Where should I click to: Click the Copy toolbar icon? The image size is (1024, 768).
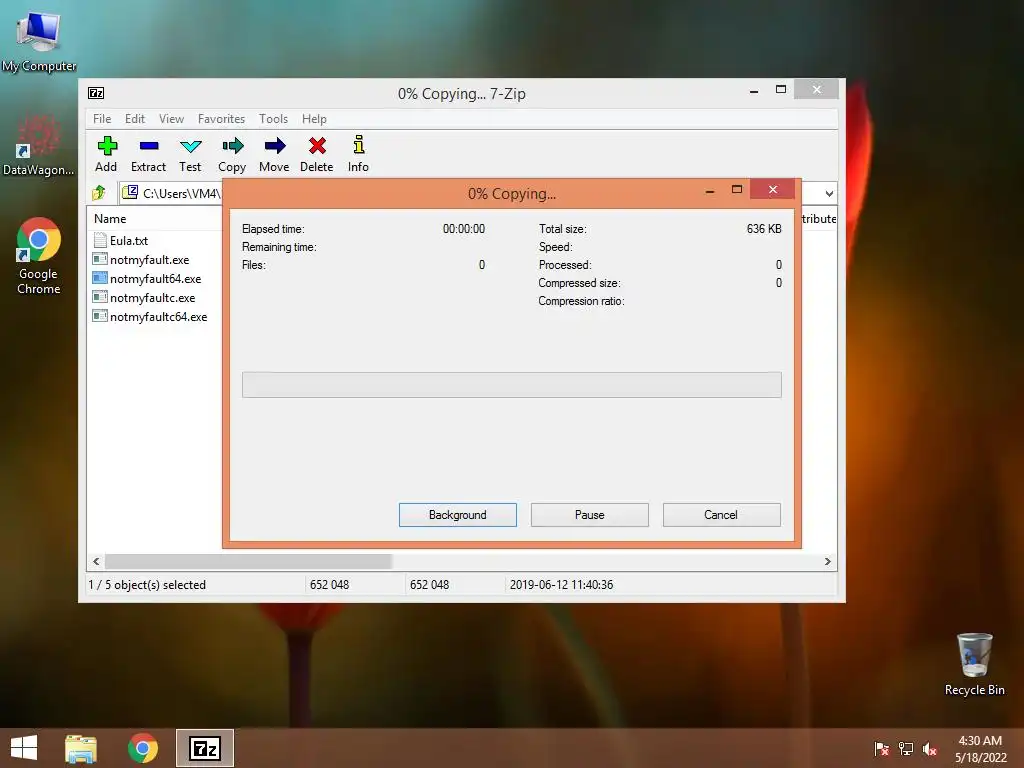click(232, 146)
